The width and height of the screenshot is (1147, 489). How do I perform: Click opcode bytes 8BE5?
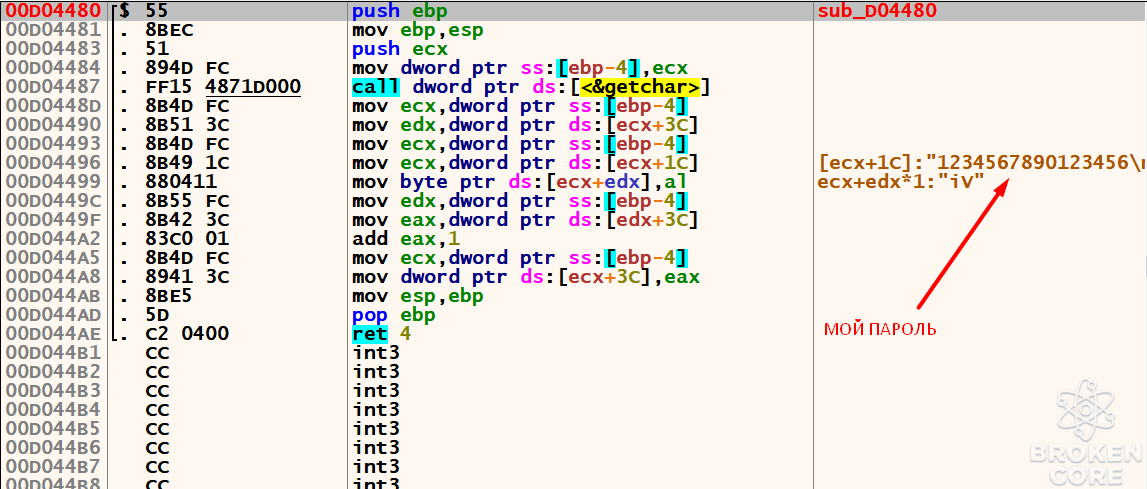click(x=170, y=297)
